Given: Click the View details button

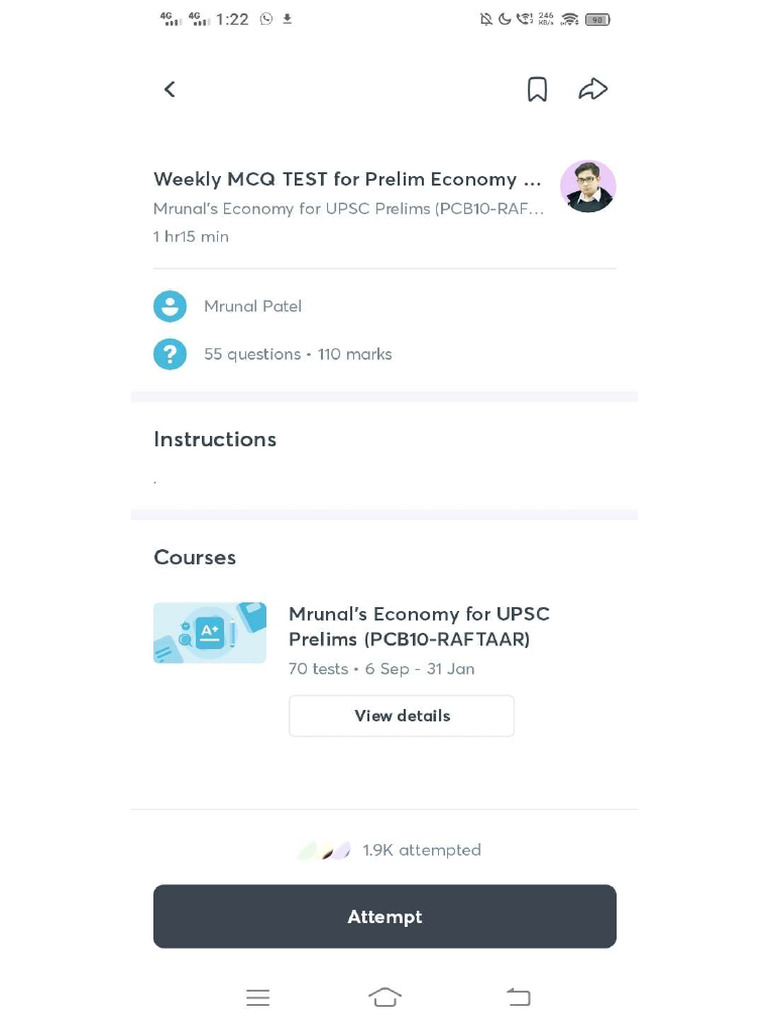Looking at the screenshot, I should click(401, 716).
